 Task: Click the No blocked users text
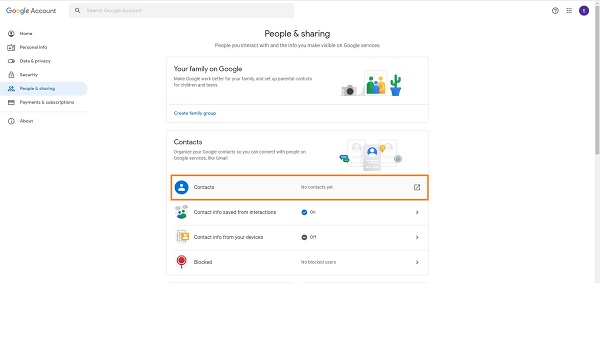318,263
